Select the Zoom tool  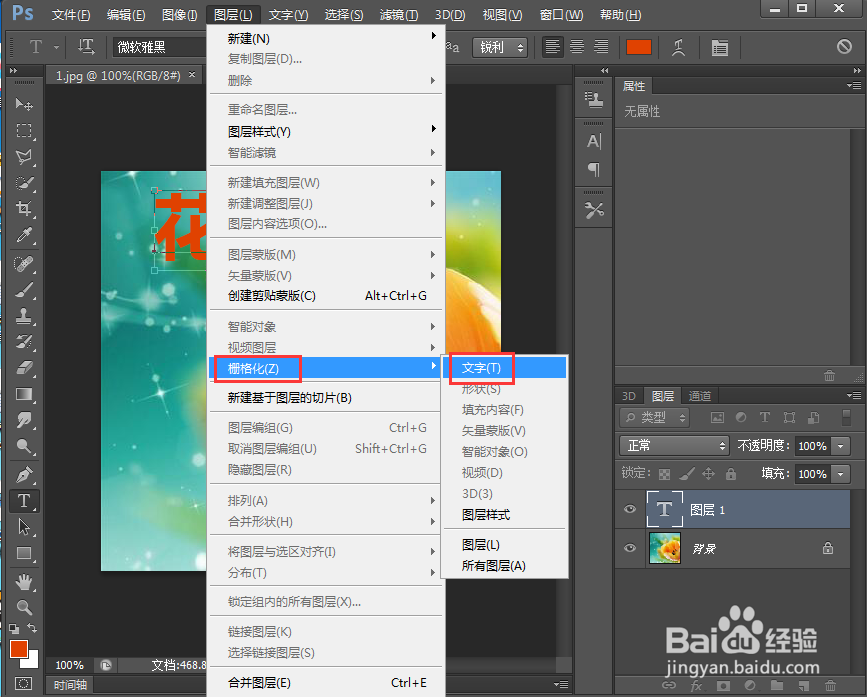[23, 607]
